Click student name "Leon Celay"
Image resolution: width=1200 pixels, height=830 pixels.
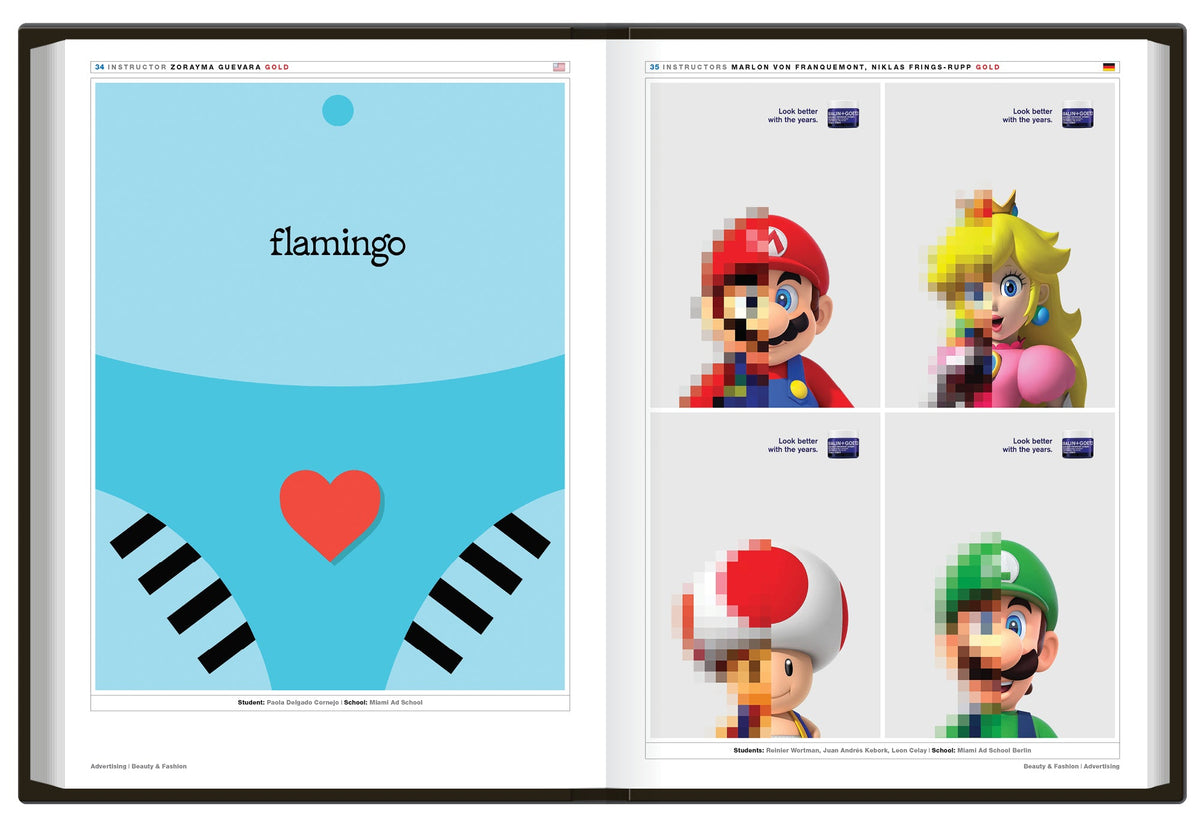click(909, 750)
